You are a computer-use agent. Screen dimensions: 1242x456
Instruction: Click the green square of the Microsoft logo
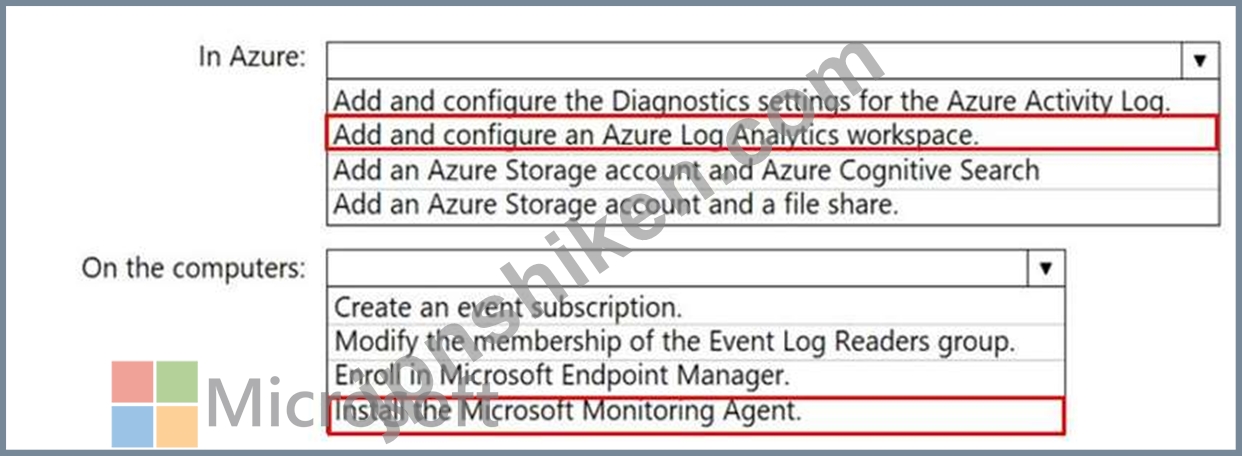(177, 381)
